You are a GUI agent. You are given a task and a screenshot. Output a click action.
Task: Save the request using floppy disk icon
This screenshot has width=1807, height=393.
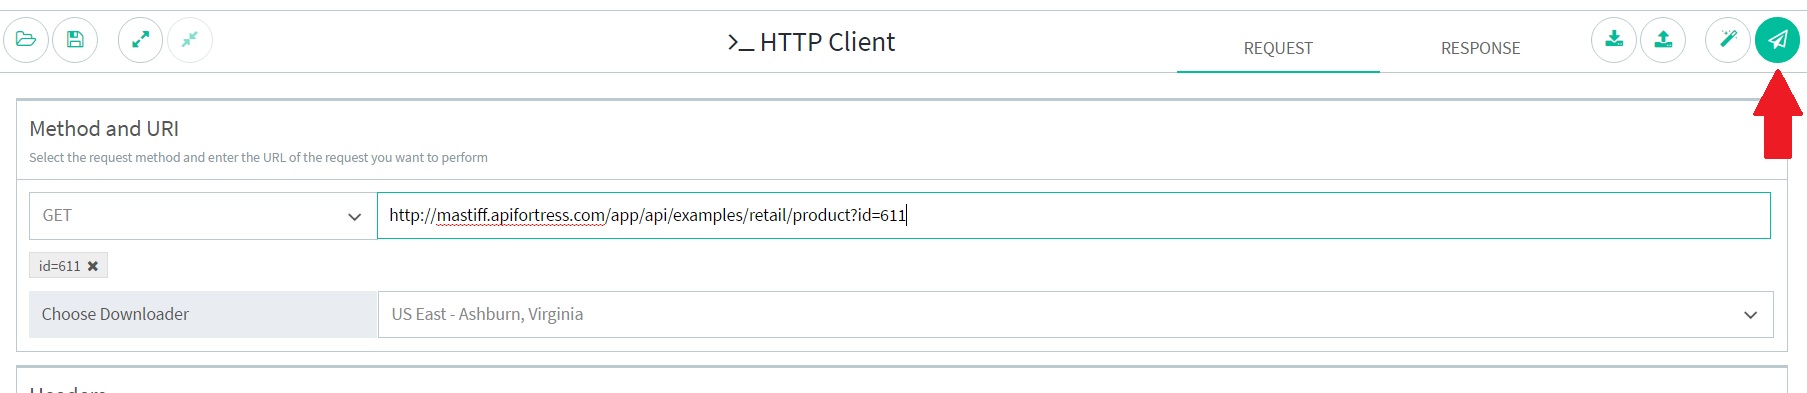point(75,40)
